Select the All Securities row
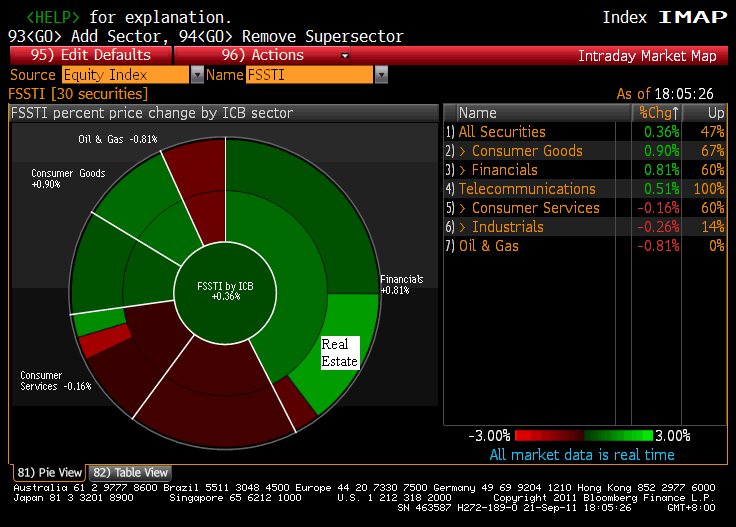This screenshot has height=527, width=736. tap(502, 132)
